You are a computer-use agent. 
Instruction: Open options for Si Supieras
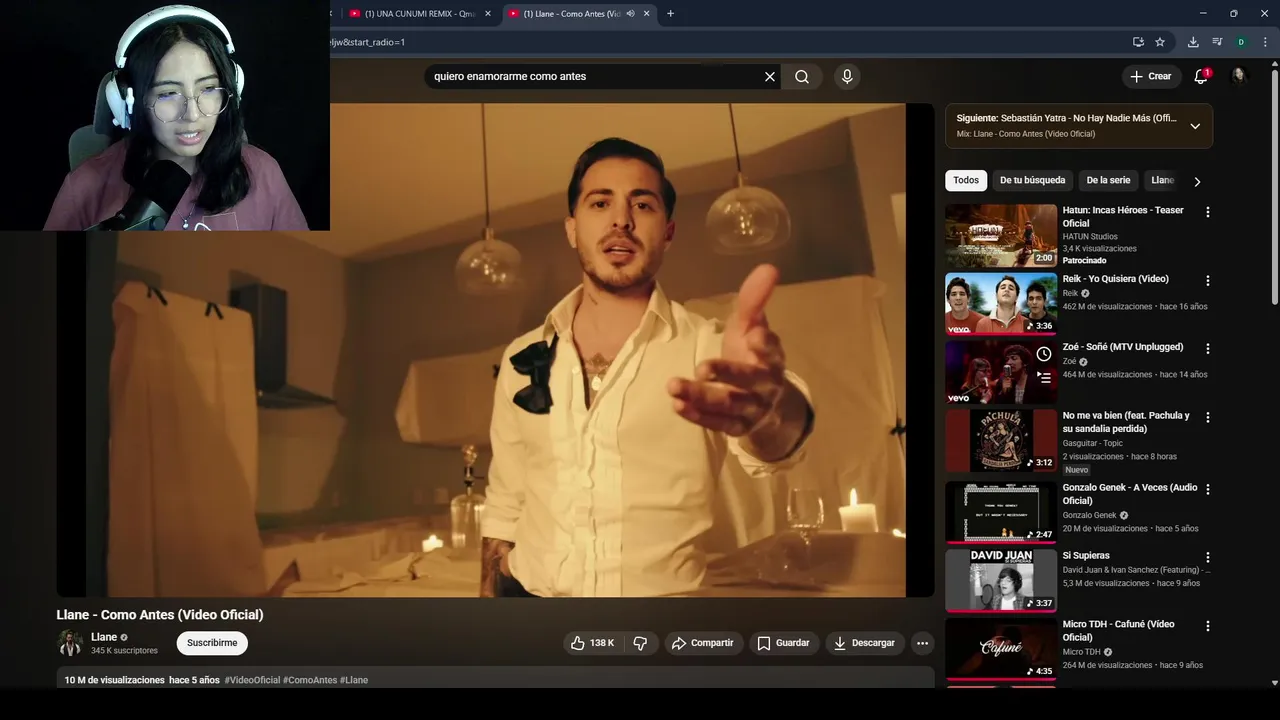pos(1208,557)
